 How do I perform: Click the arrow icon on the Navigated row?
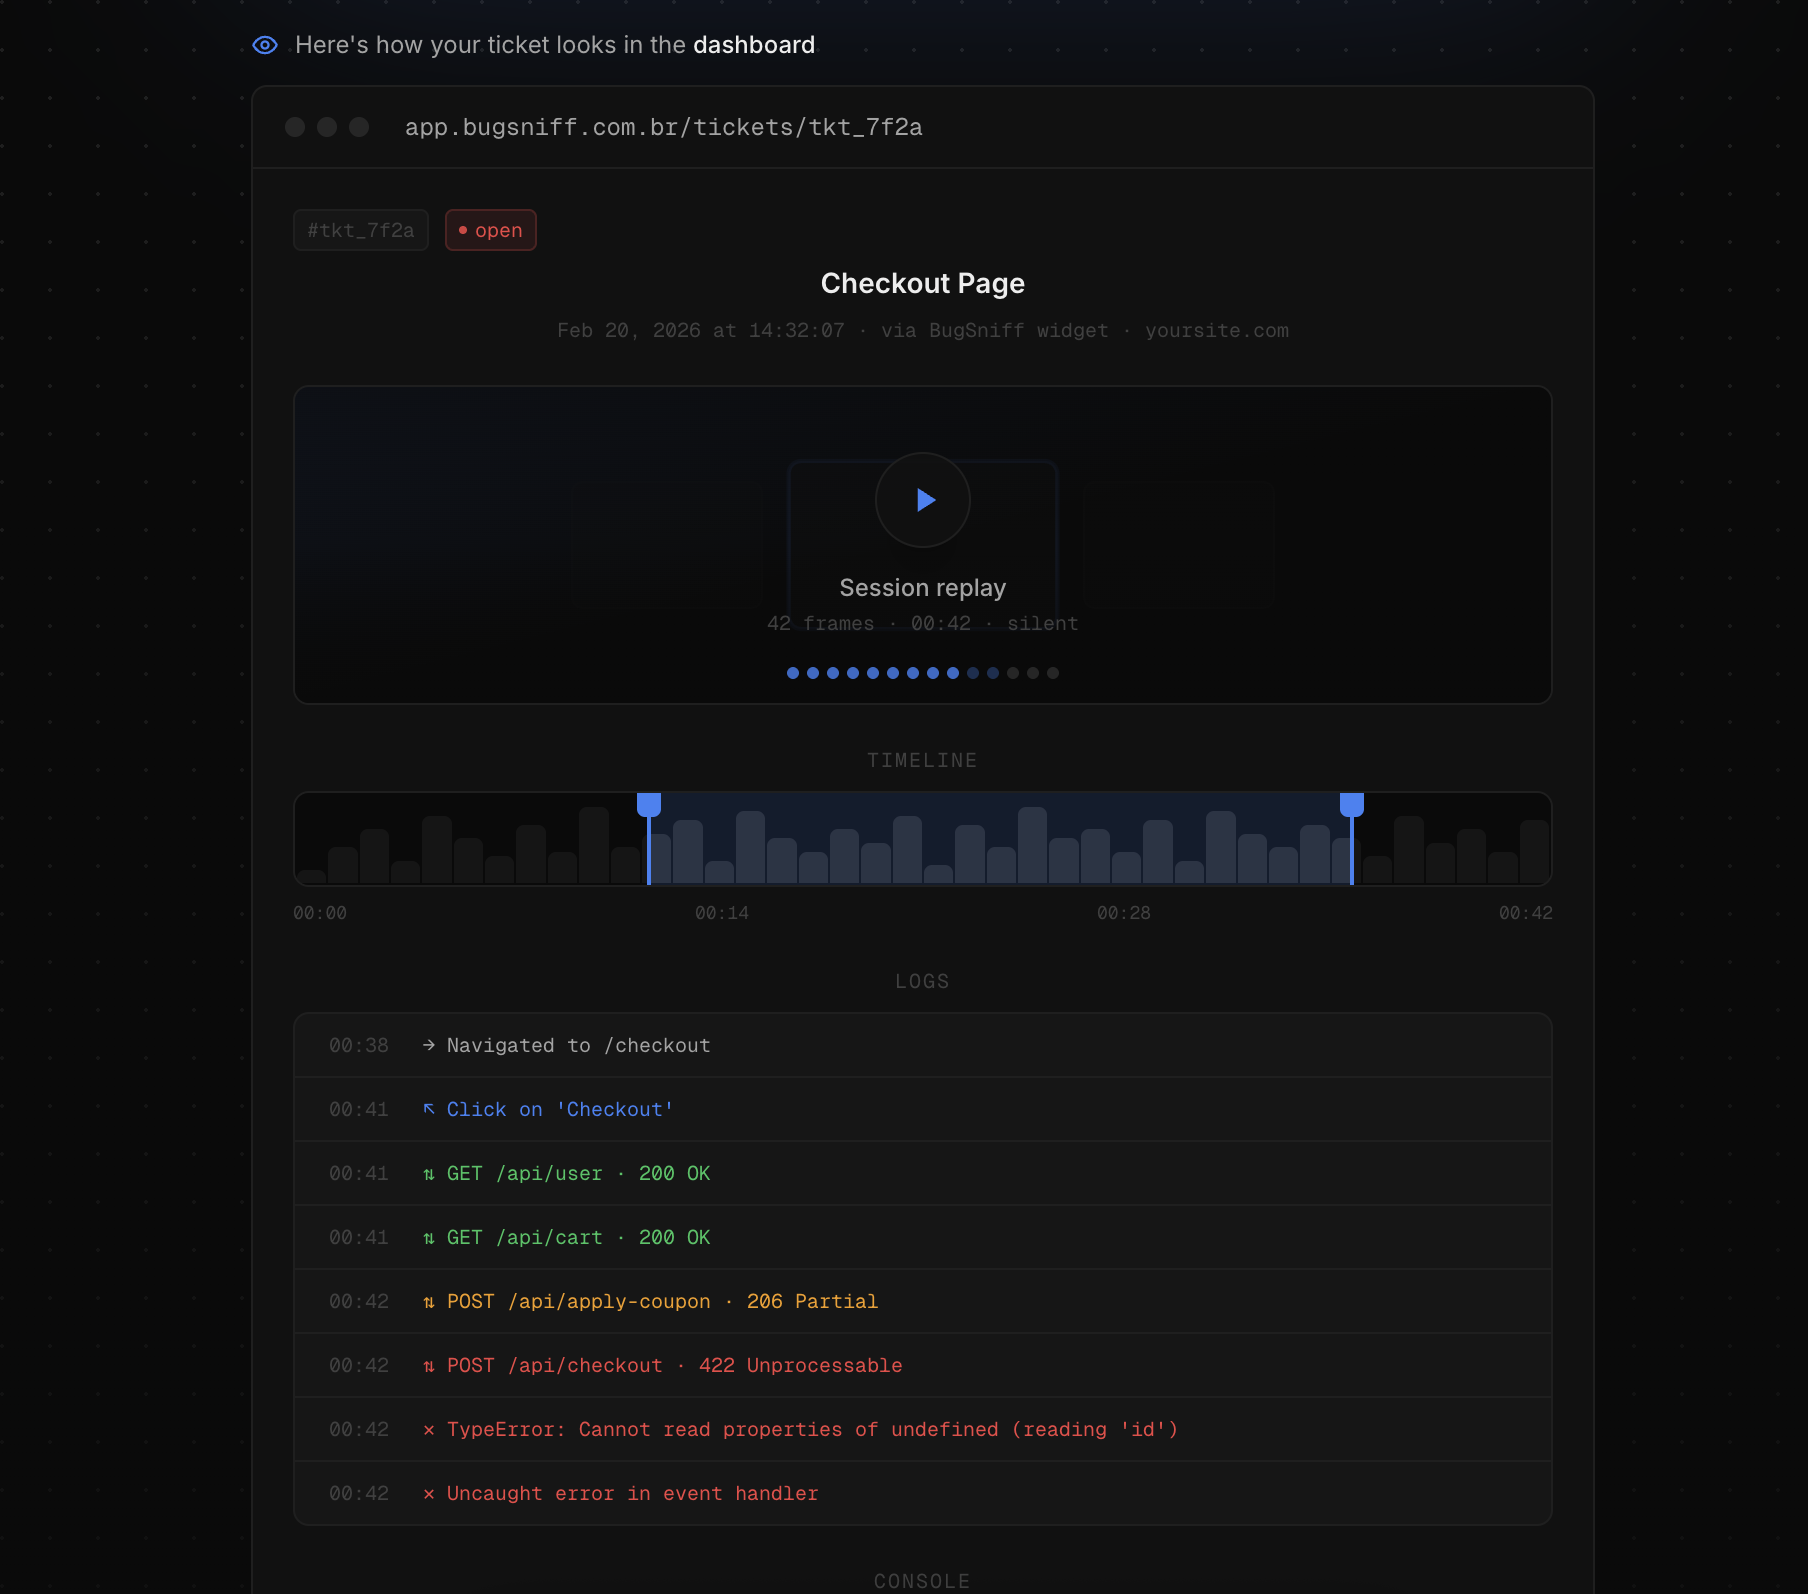(429, 1045)
